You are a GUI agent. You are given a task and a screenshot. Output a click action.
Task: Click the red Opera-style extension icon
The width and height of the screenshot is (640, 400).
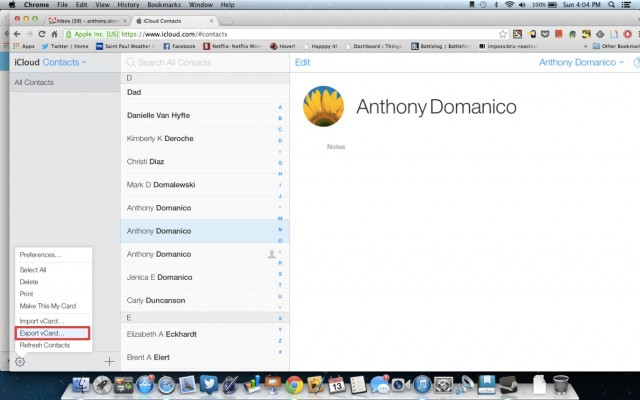pos(627,34)
